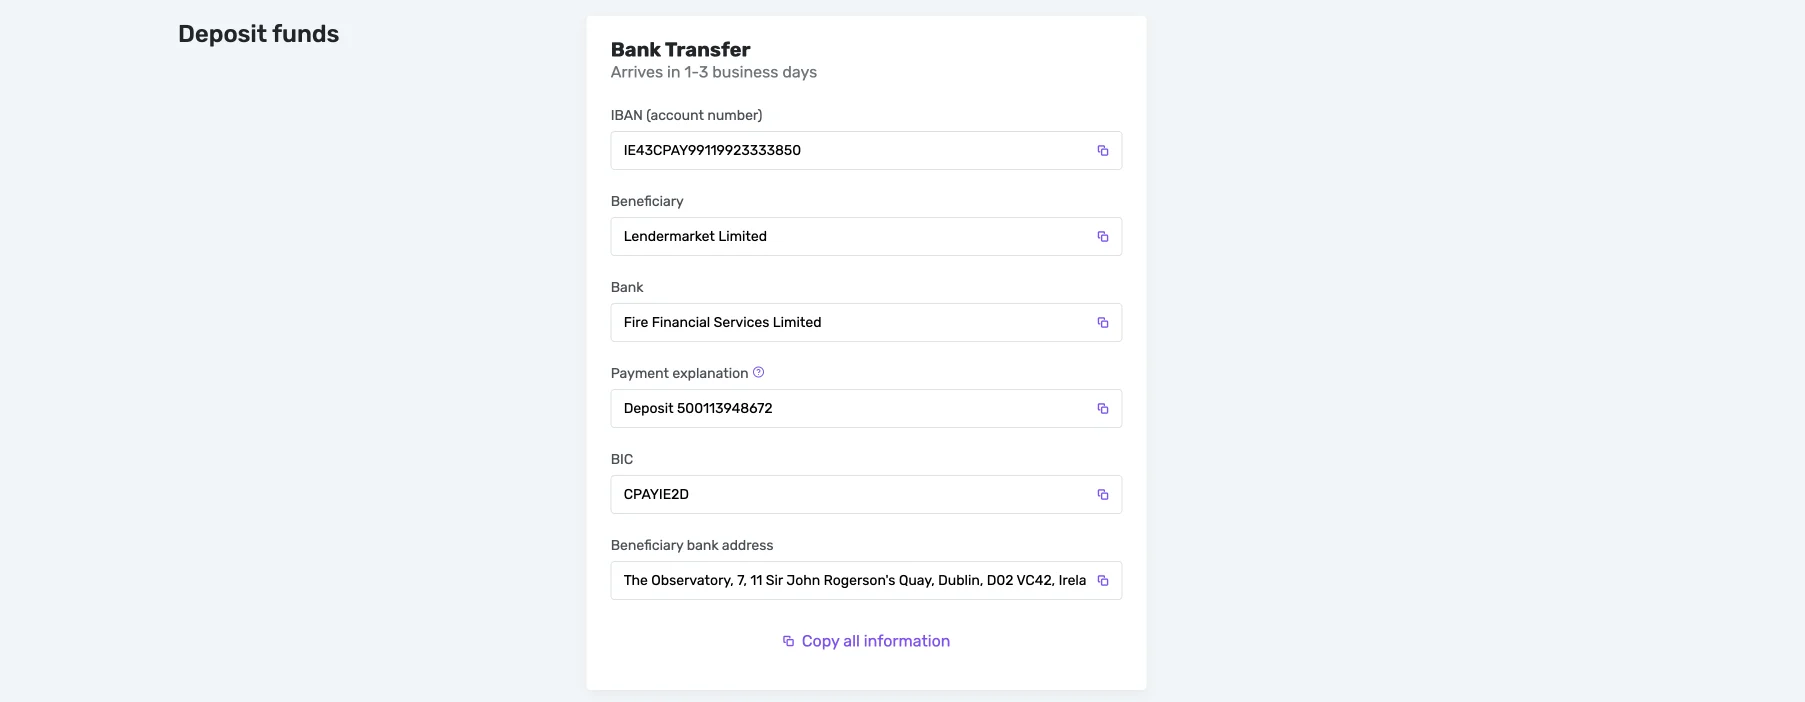
Task: Click the IBAN (account number) label
Action: pos(686,115)
